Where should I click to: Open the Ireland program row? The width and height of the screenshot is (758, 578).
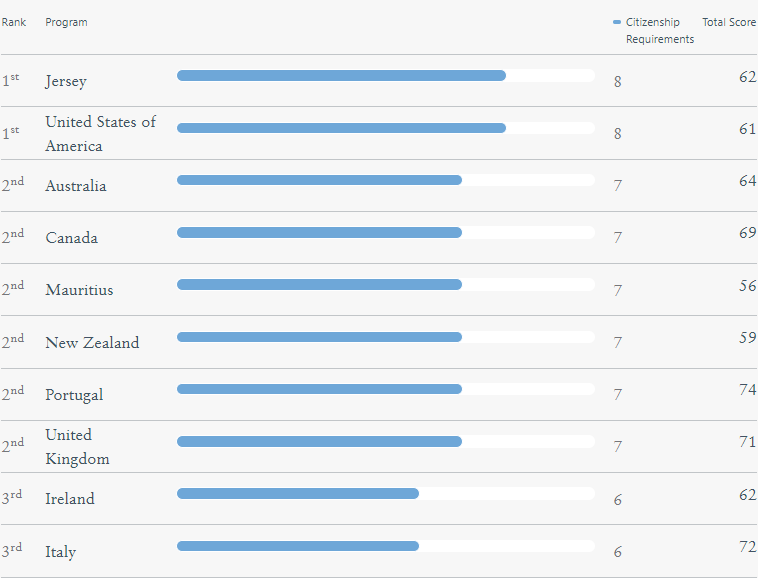tap(70, 499)
